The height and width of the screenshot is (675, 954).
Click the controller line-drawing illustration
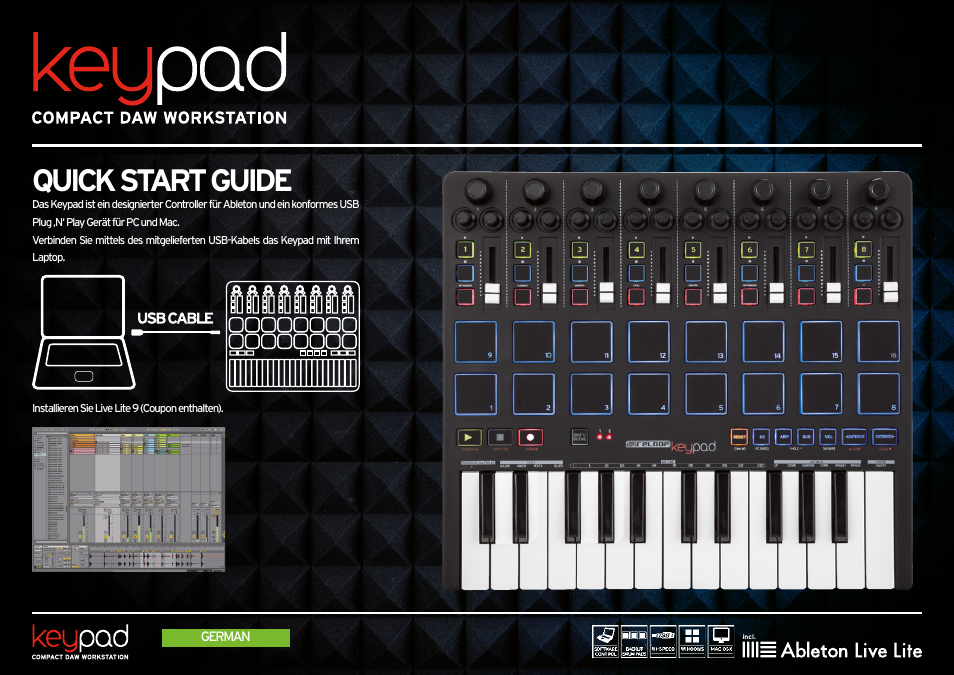click(x=293, y=336)
